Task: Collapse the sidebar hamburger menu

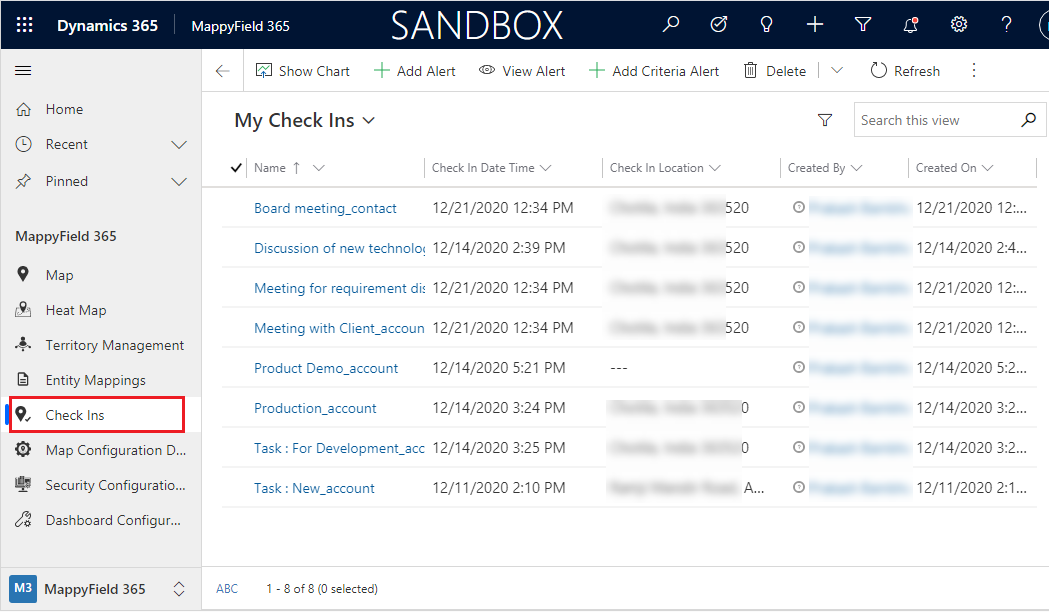Action: pyautogui.click(x=23, y=70)
